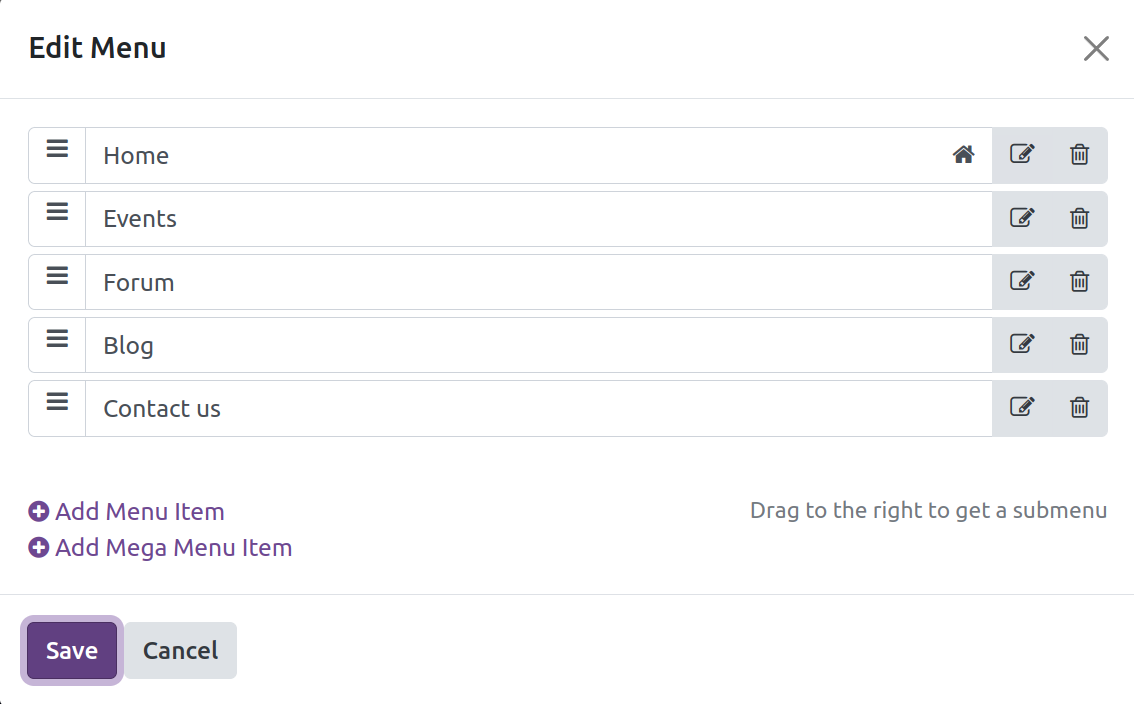Click the Blog drag handle
This screenshot has width=1134, height=704.
(58, 338)
